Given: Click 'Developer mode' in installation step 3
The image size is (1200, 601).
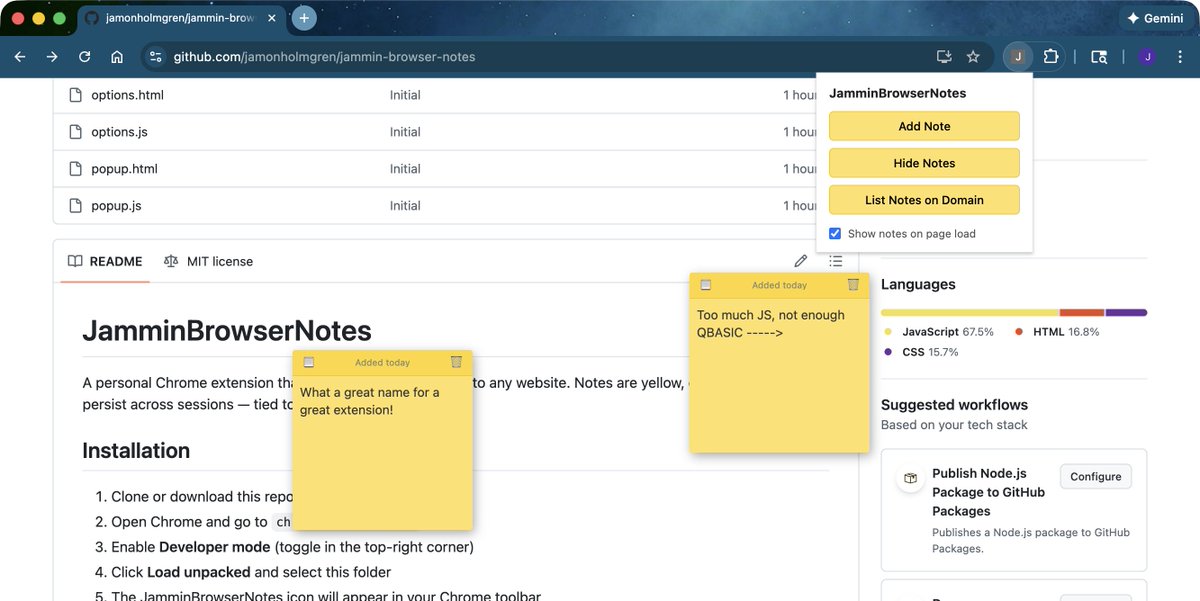Looking at the screenshot, I should click(214, 547).
